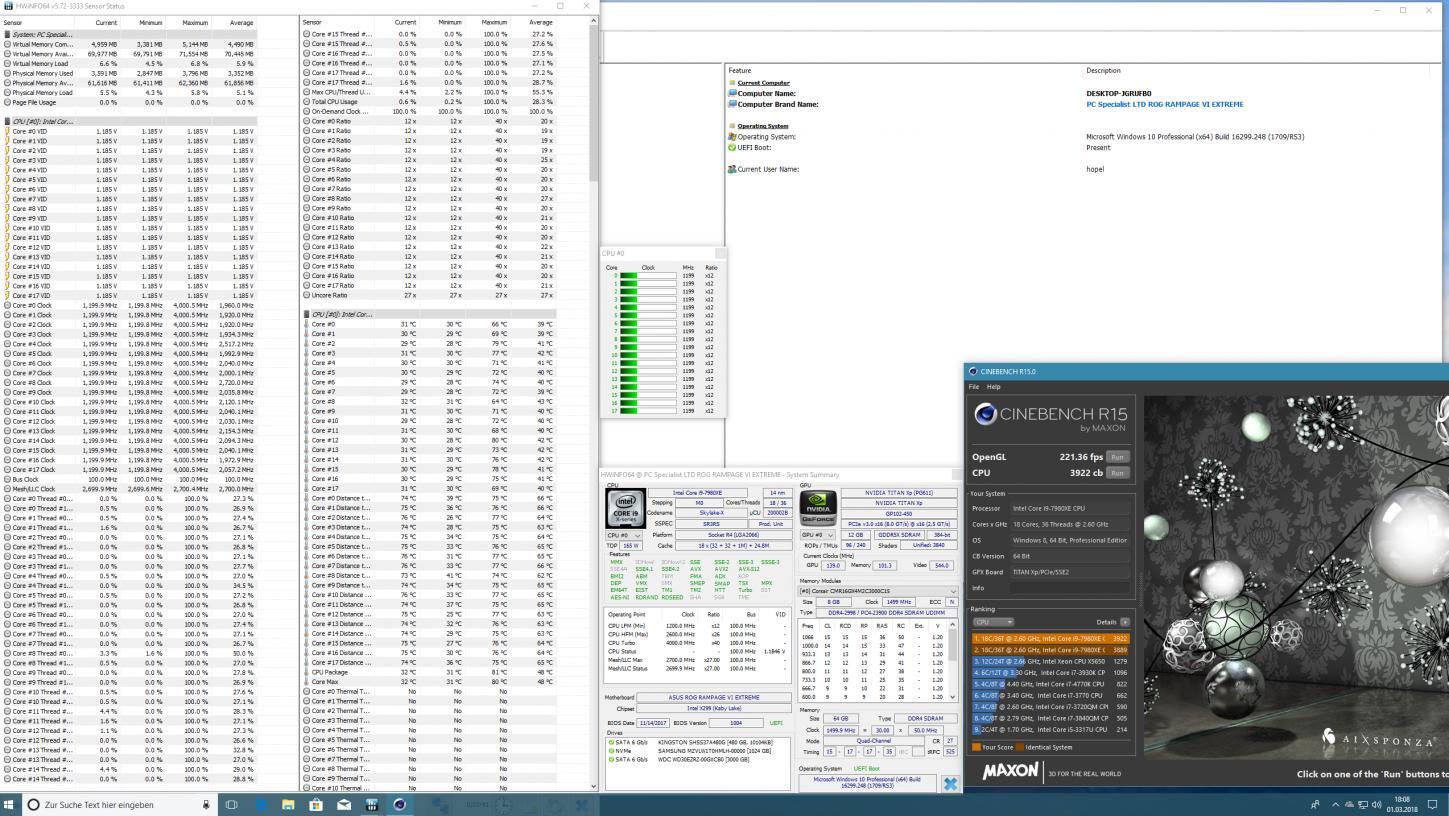Image resolution: width=1449 pixels, height=816 pixels.
Task: Click the SAMSUNG NVMe drive status icon
Action: (x=611, y=750)
